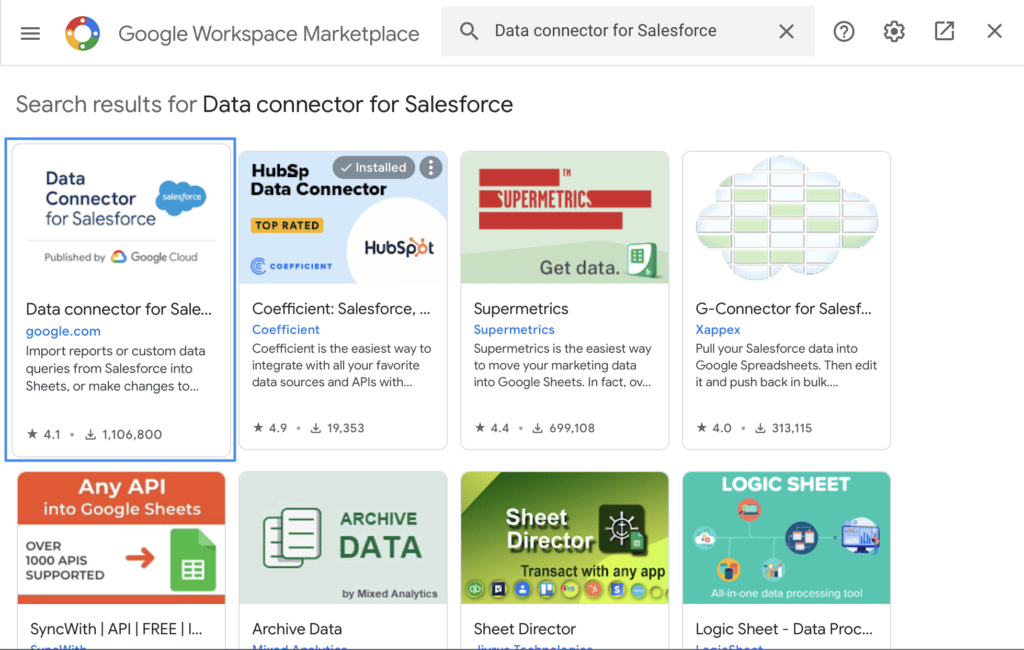Open the Xappex developer link
Viewport: 1024px width, 650px height.
click(x=718, y=330)
